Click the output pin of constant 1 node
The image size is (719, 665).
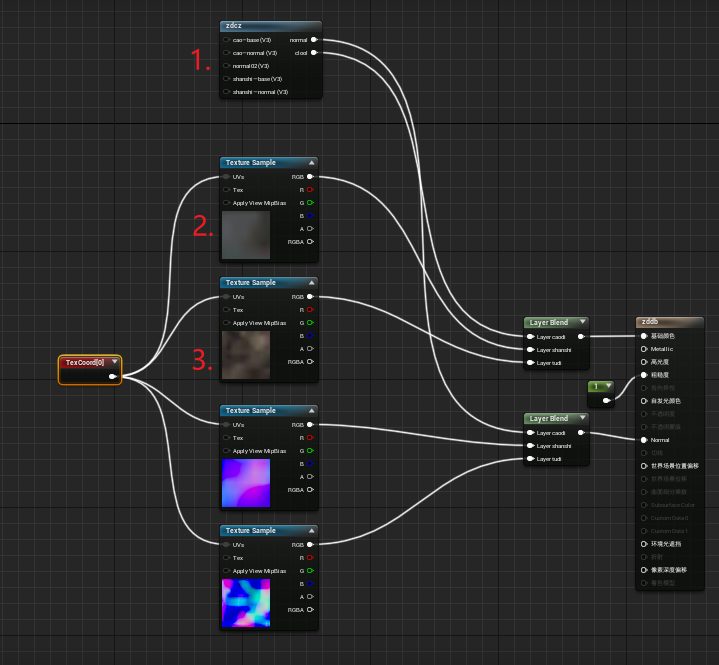606,400
